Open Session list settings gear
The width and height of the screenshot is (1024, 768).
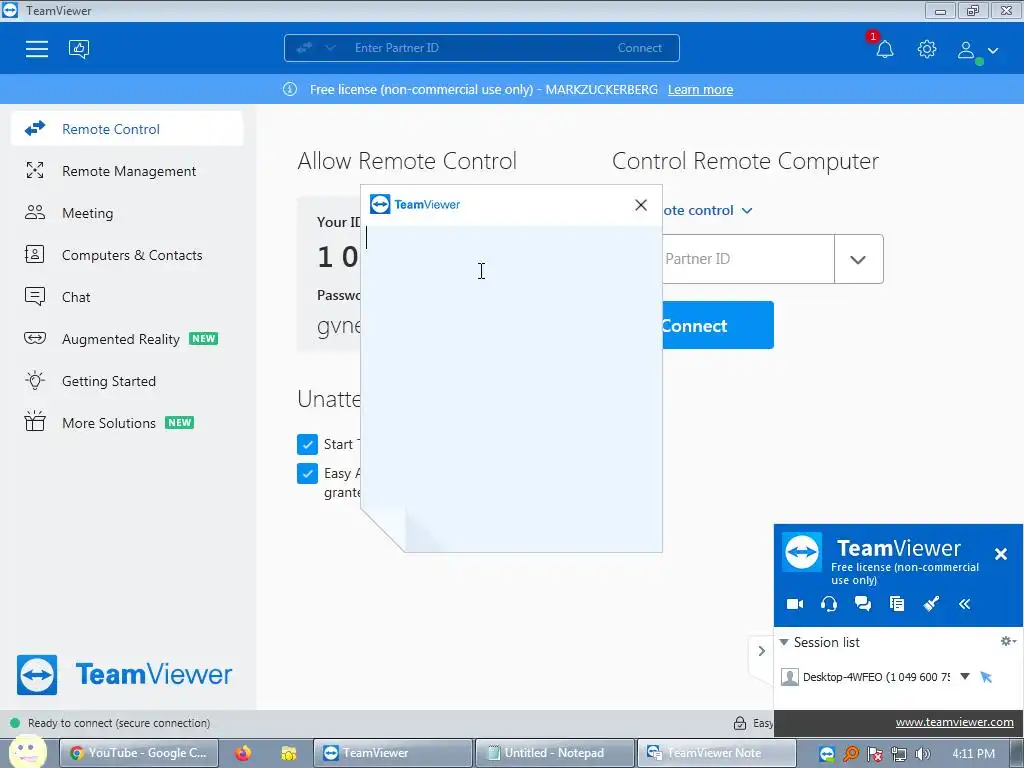(1008, 641)
